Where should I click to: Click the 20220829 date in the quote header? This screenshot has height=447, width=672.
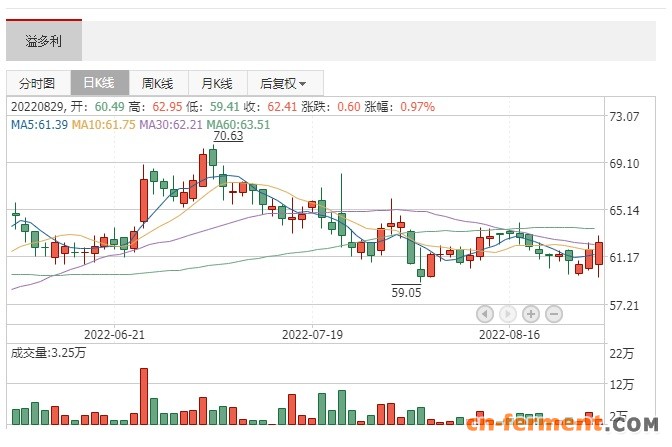[x=37, y=107]
